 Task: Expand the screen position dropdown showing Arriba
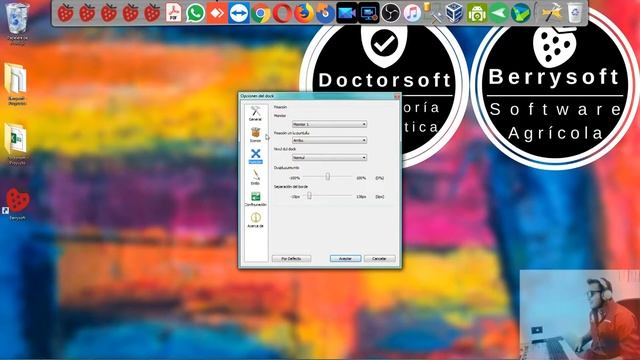click(329, 140)
